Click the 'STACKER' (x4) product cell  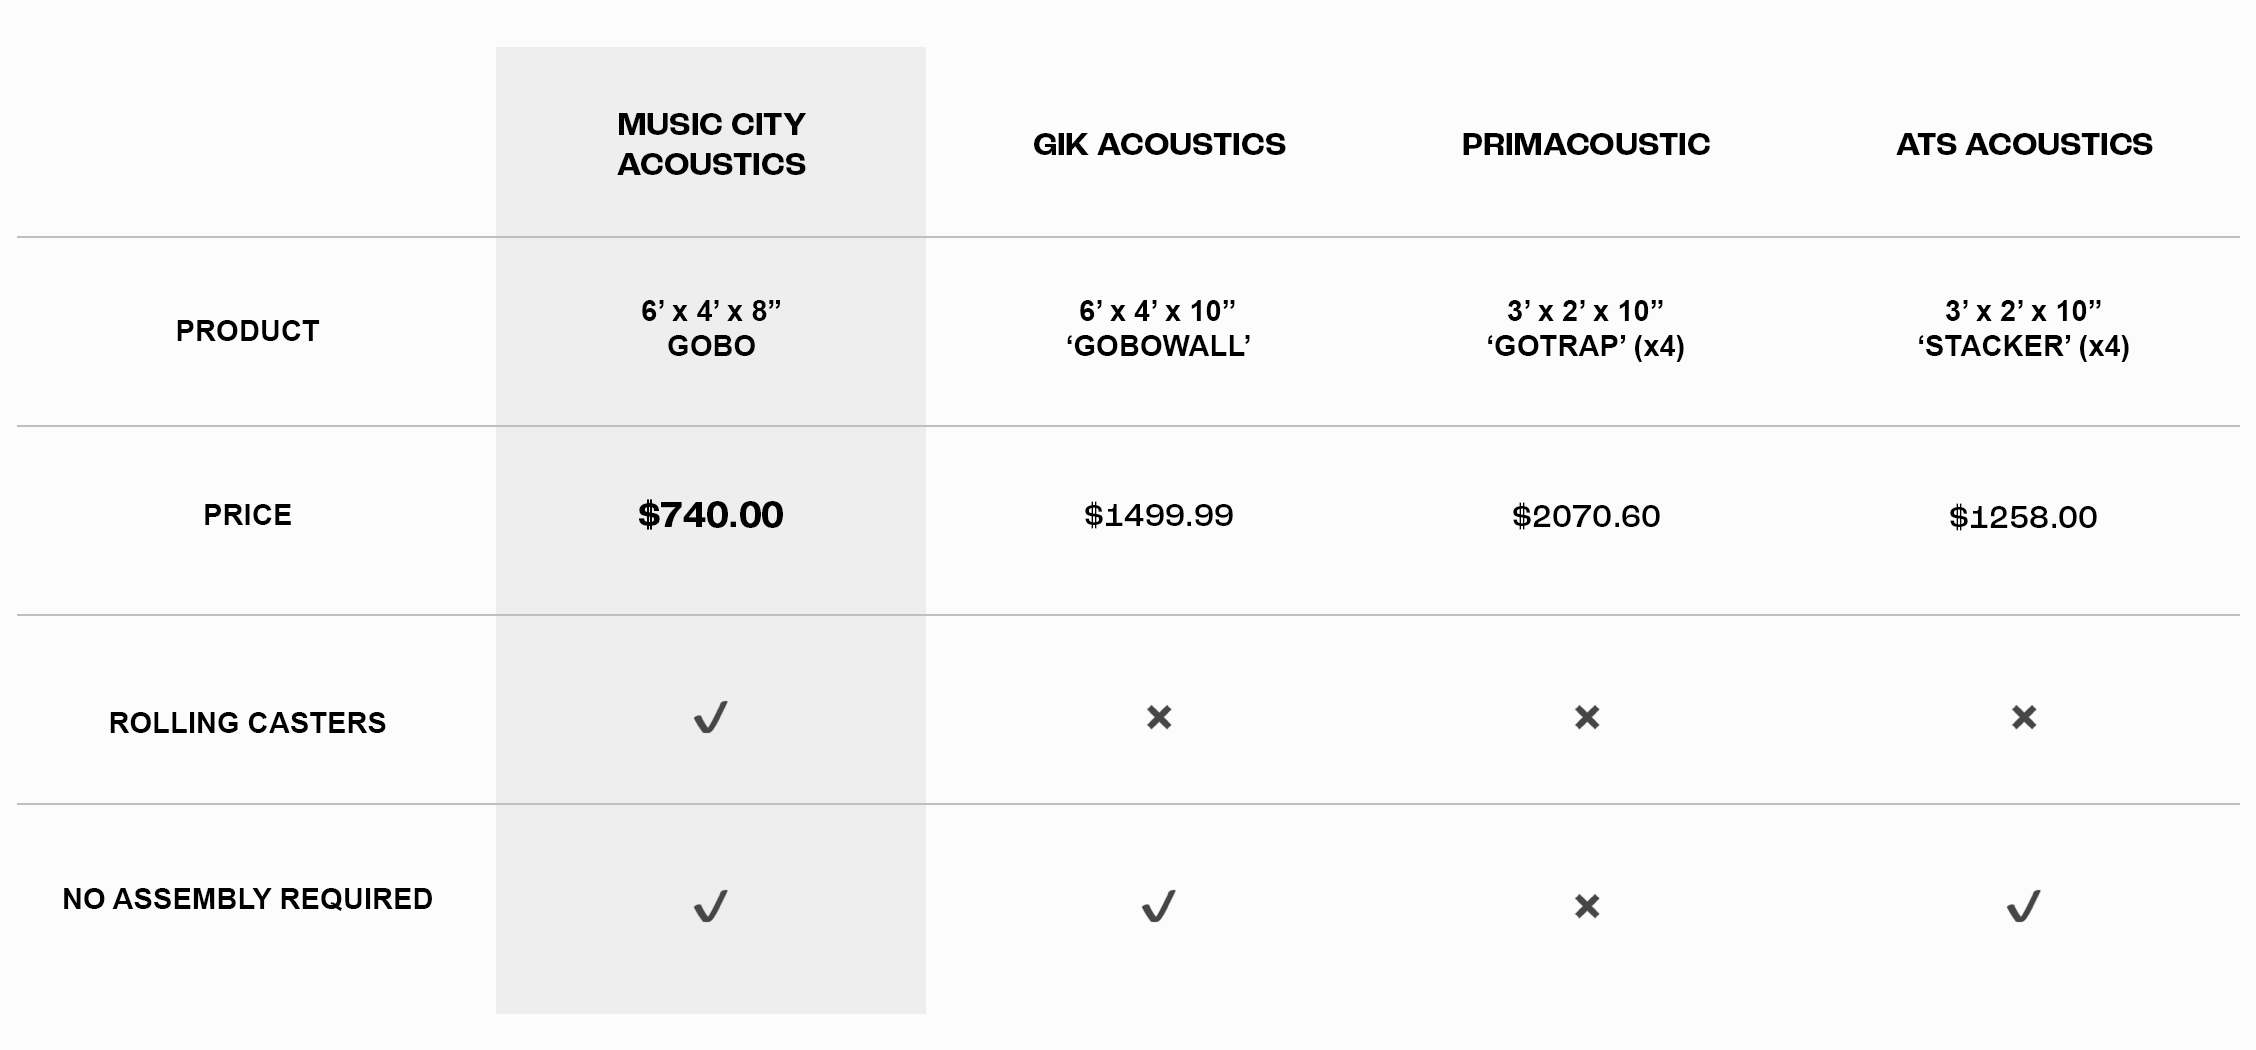coord(2024,328)
